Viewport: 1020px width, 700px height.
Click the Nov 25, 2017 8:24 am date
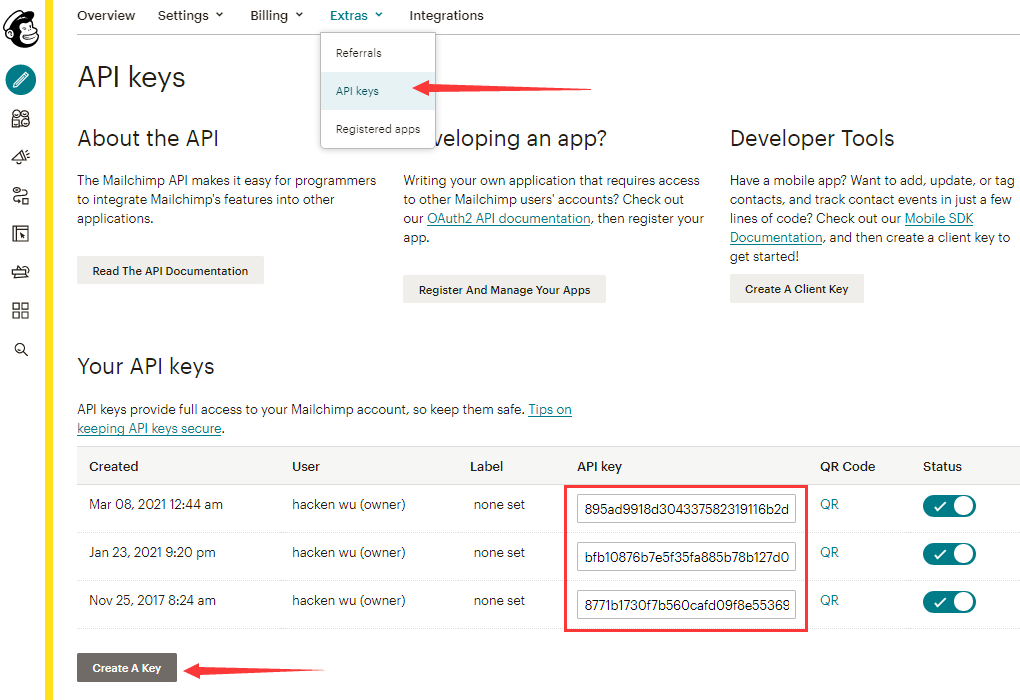click(x=152, y=600)
